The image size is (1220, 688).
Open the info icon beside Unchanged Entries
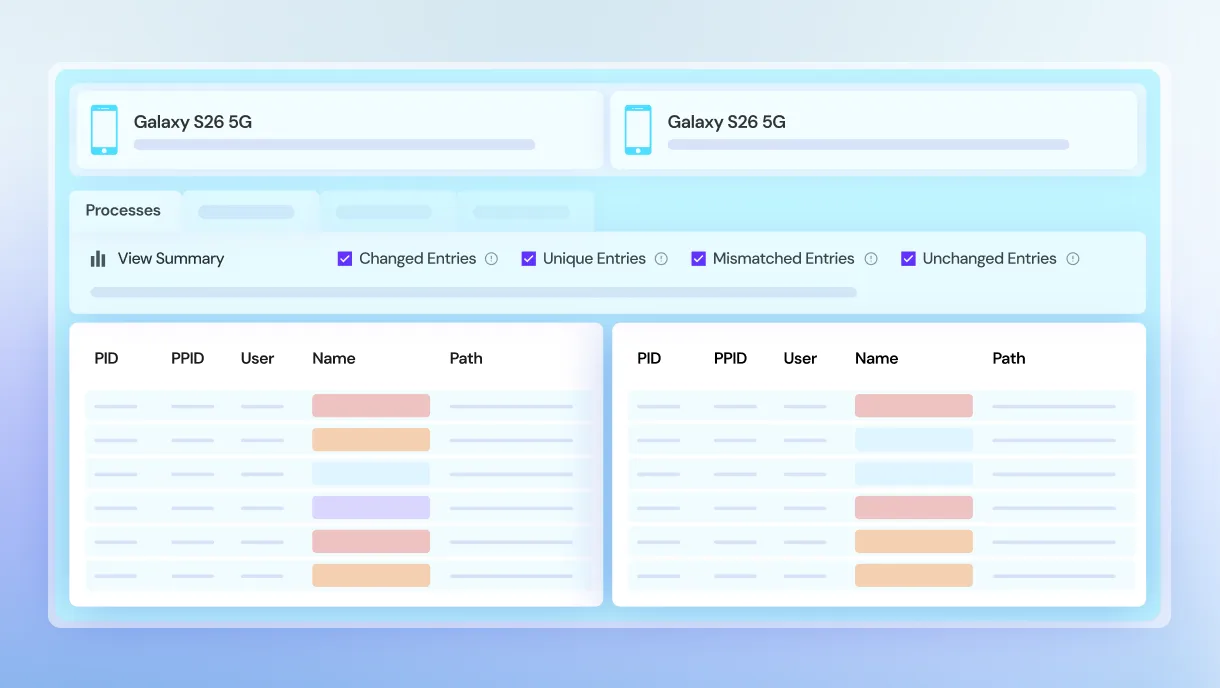[1073, 259]
